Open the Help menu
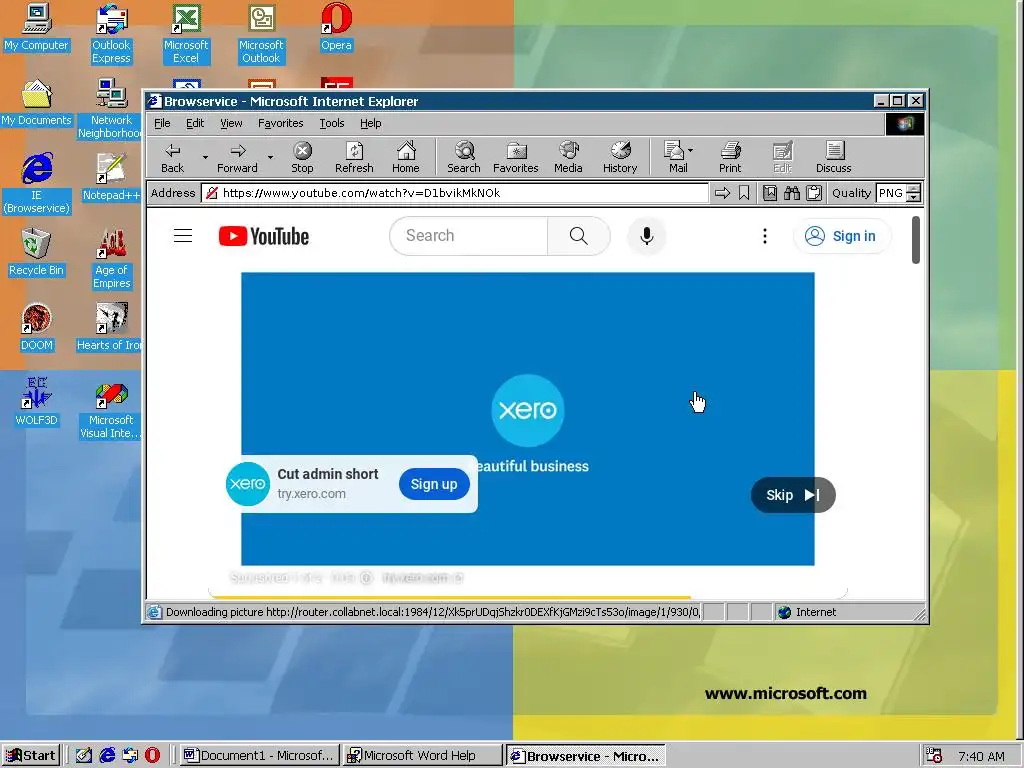The image size is (1024, 768). pyautogui.click(x=370, y=123)
